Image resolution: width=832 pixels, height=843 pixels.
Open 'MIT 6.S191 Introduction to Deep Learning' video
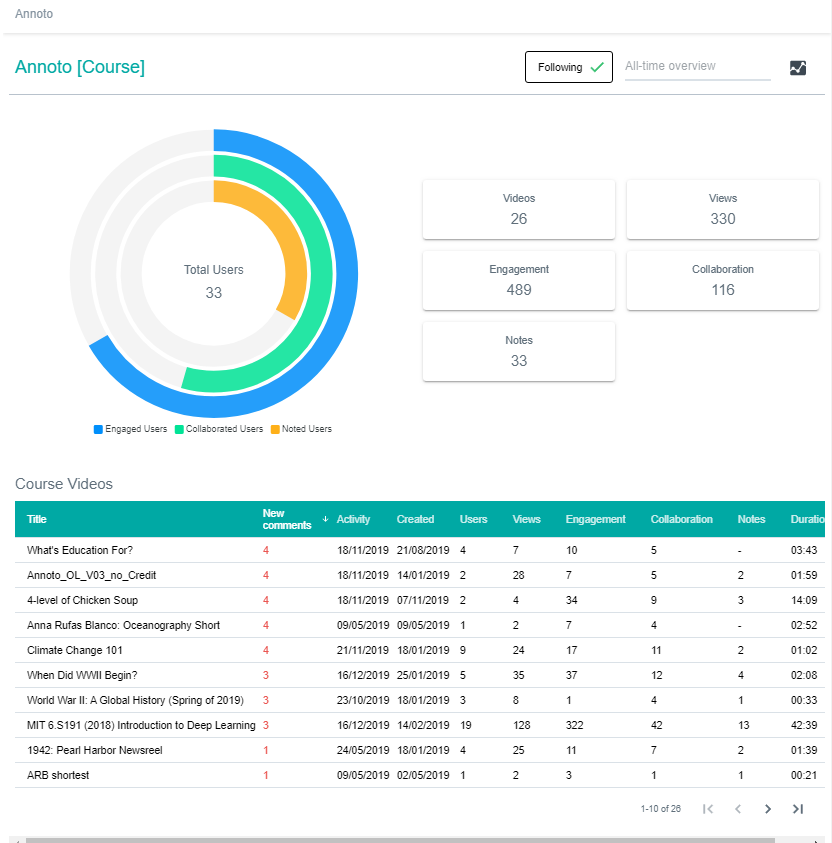[x=141, y=725]
